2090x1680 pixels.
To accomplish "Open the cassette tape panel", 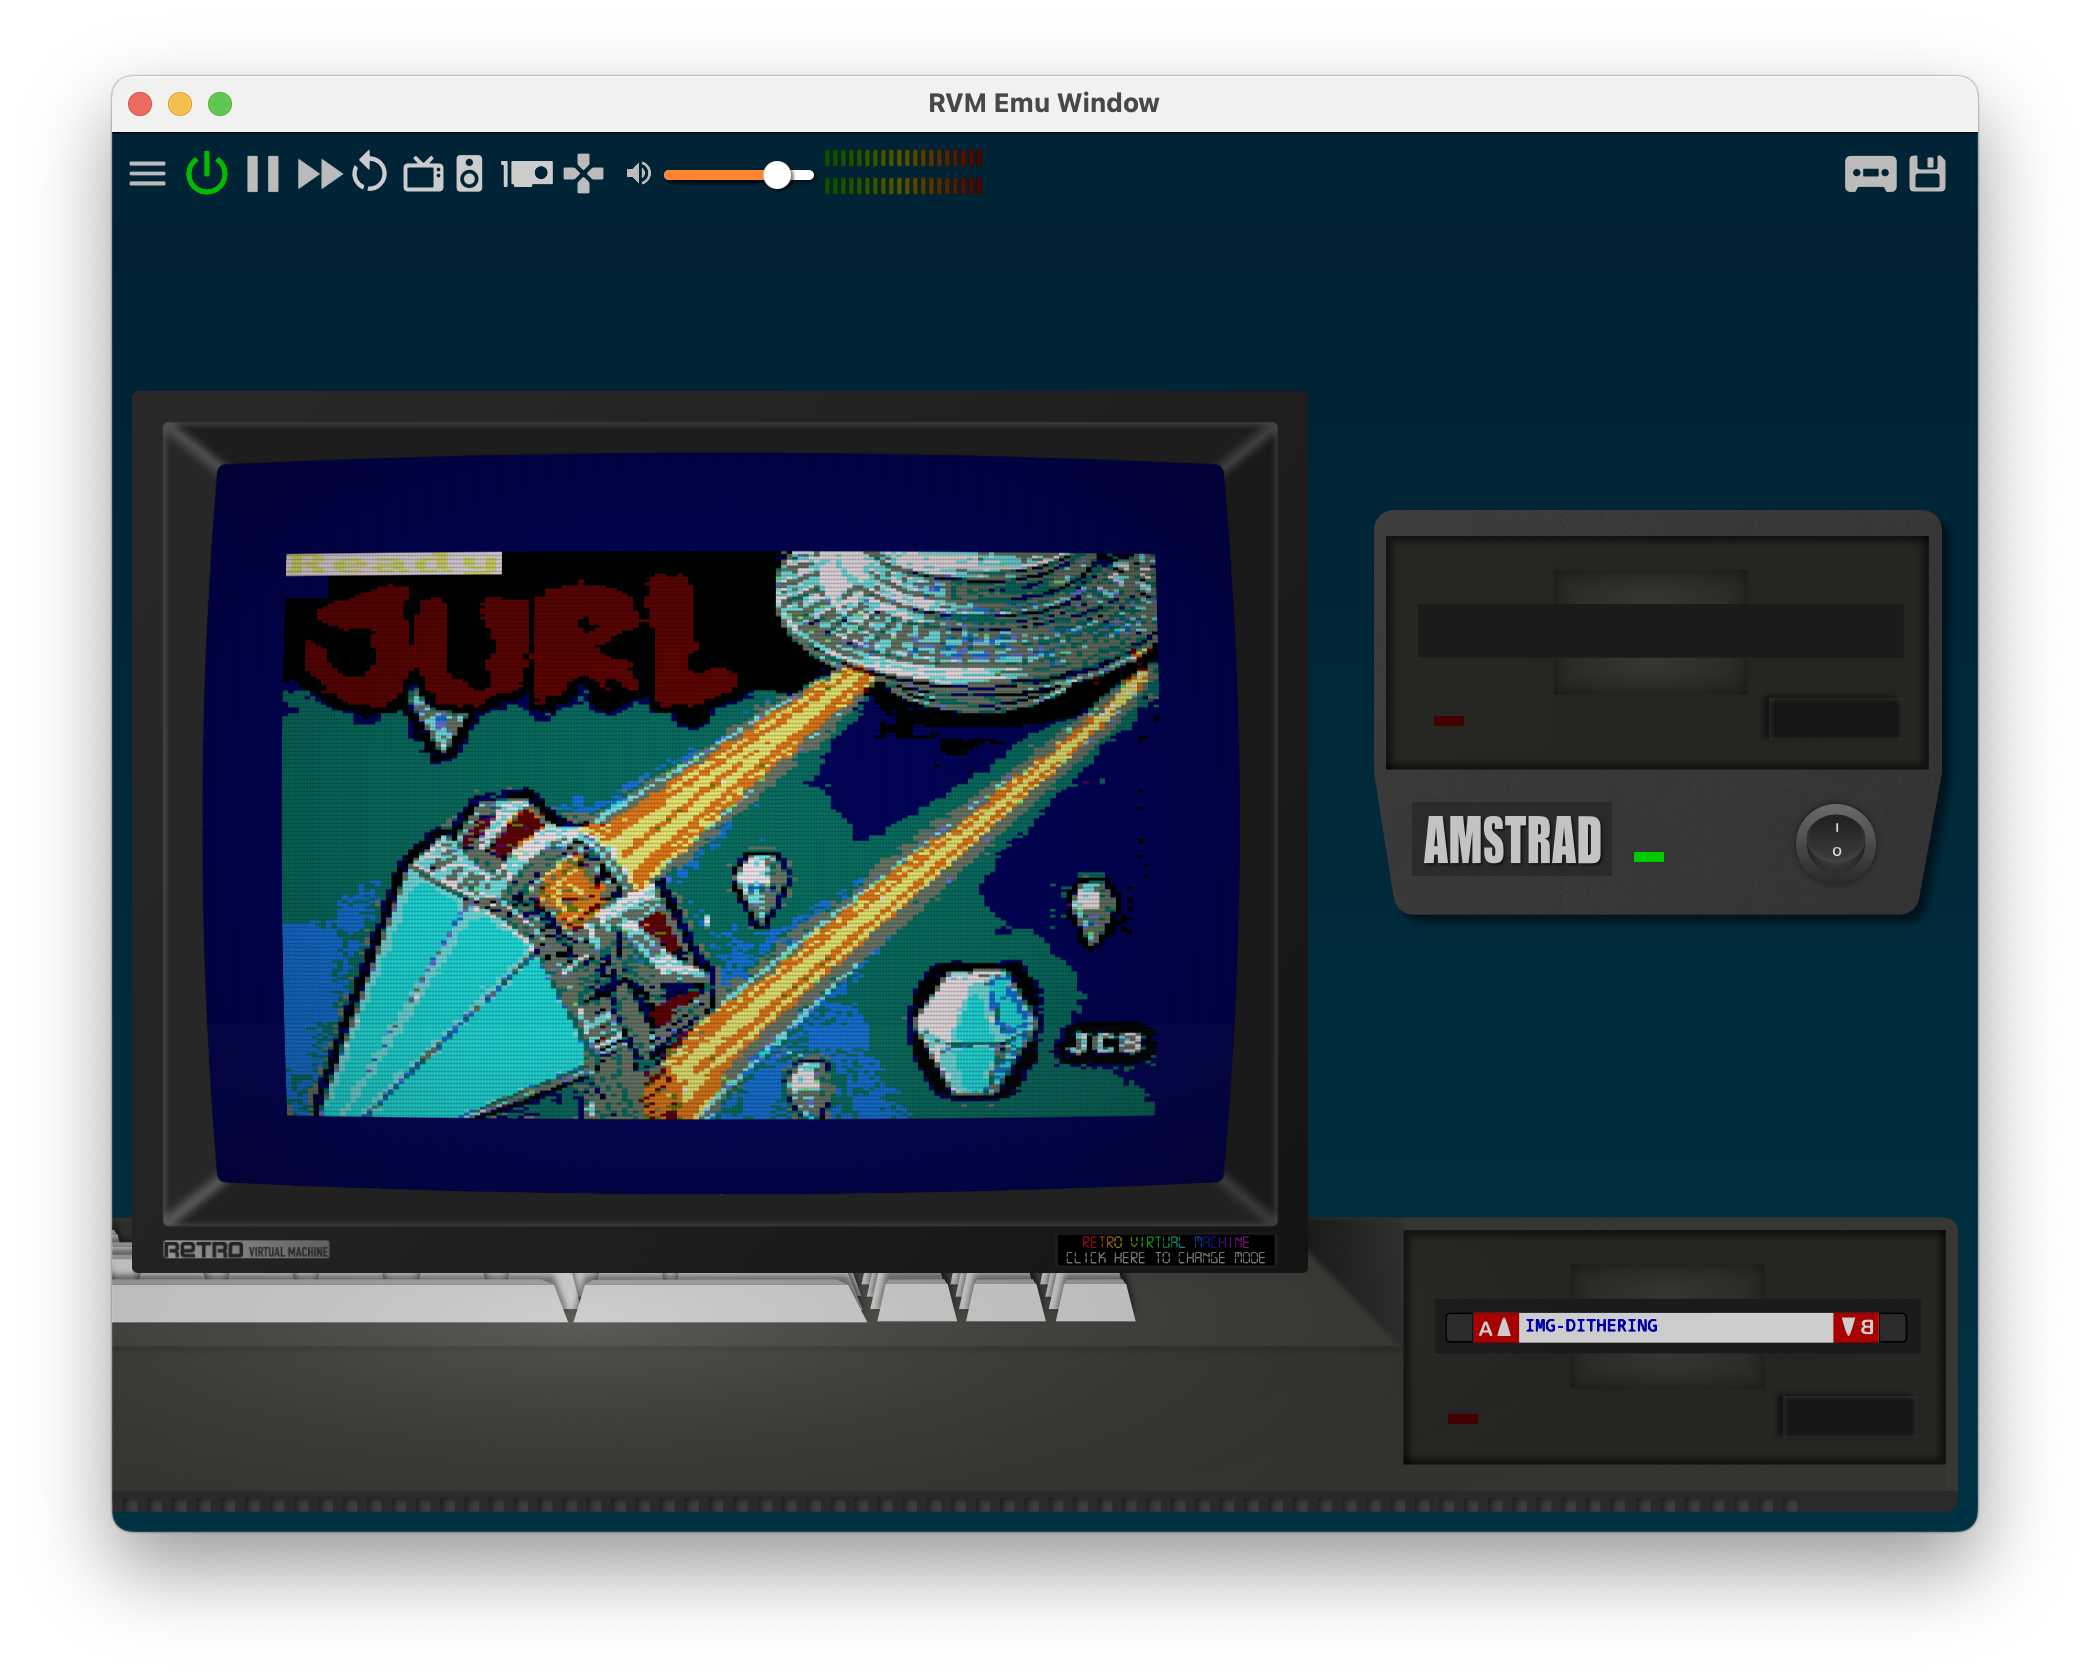I will pyautogui.click(x=1870, y=174).
